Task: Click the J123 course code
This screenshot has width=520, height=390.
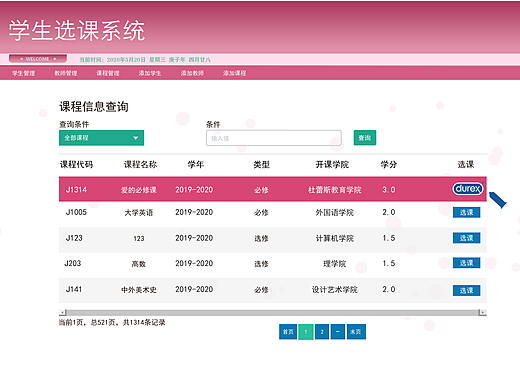Action: coord(74,238)
